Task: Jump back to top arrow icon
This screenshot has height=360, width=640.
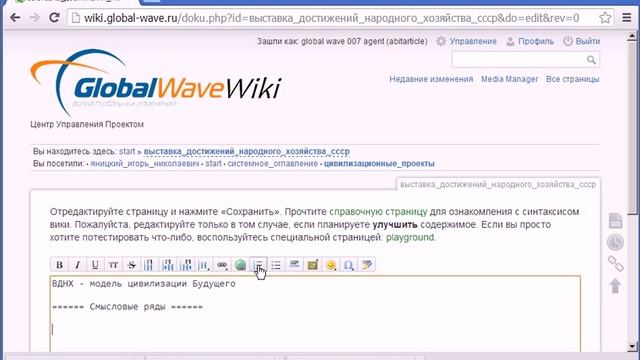Action: tap(615, 286)
